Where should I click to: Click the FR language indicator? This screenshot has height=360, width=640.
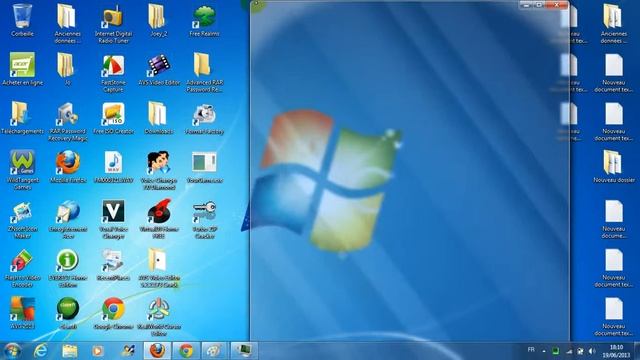coord(531,350)
